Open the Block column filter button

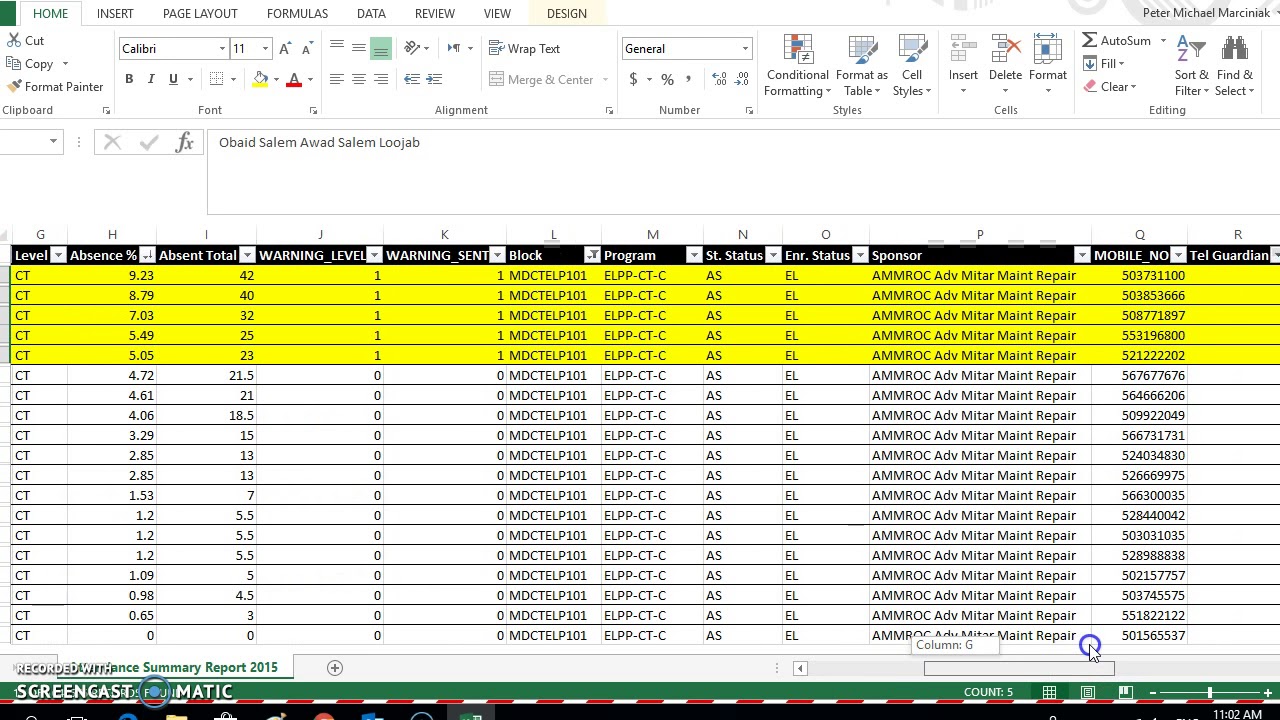(x=593, y=256)
